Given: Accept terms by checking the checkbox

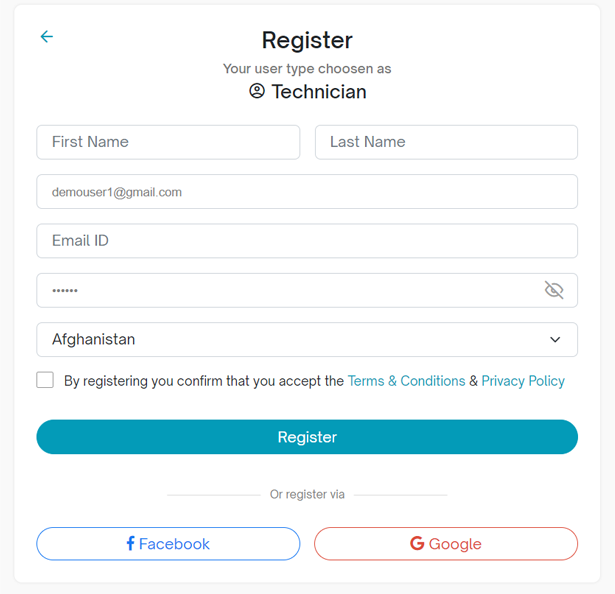Looking at the screenshot, I should [45, 380].
